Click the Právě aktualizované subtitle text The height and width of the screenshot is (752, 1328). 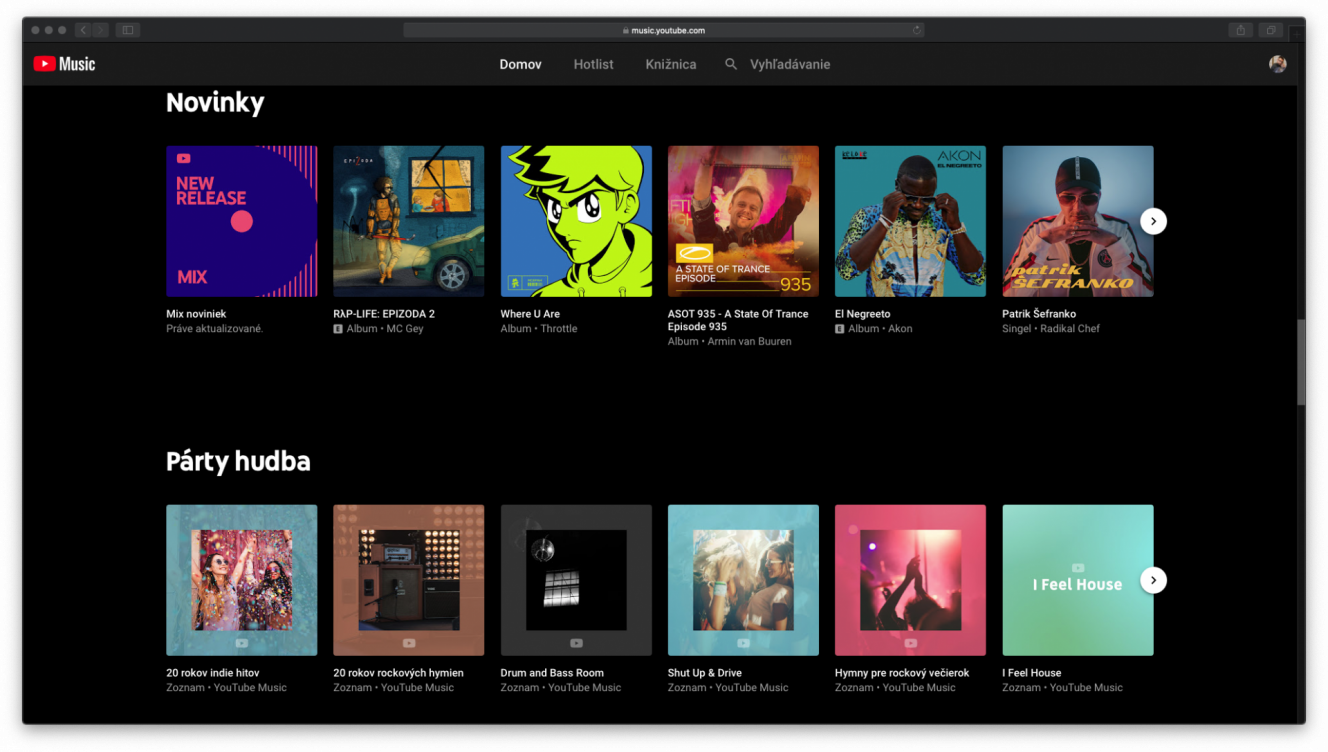214,329
